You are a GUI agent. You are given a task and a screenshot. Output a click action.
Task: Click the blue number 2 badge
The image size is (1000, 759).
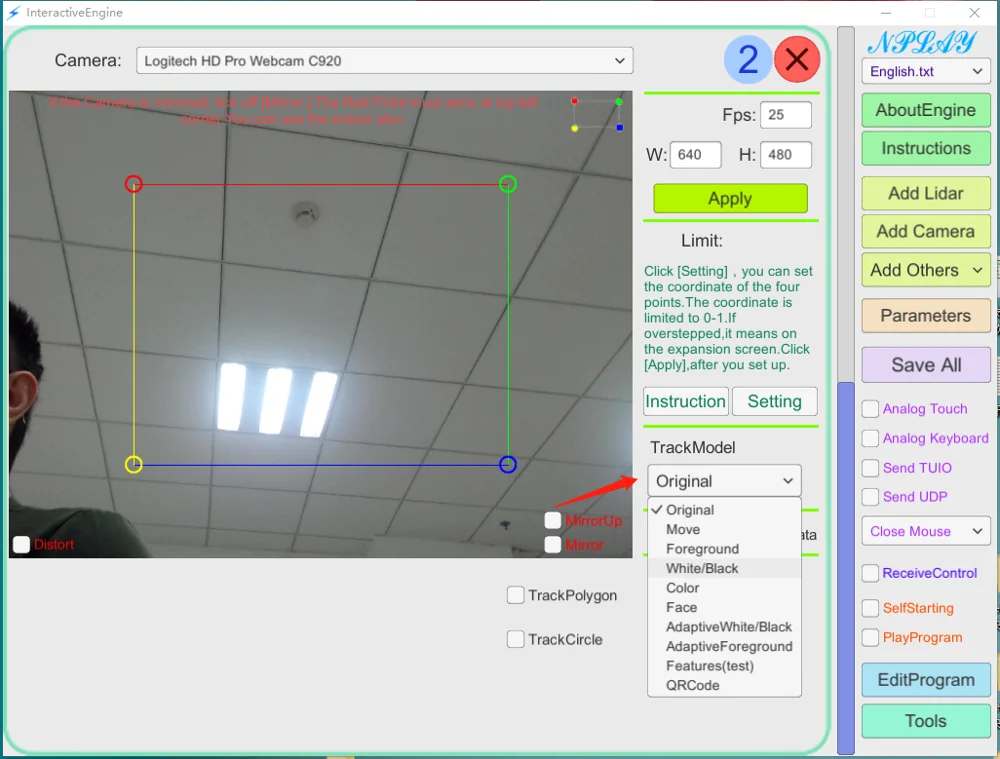click(x=747, y=60)
